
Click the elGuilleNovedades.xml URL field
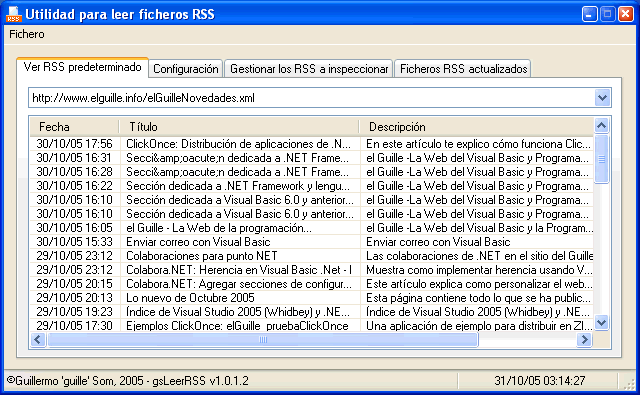(312, 98)
